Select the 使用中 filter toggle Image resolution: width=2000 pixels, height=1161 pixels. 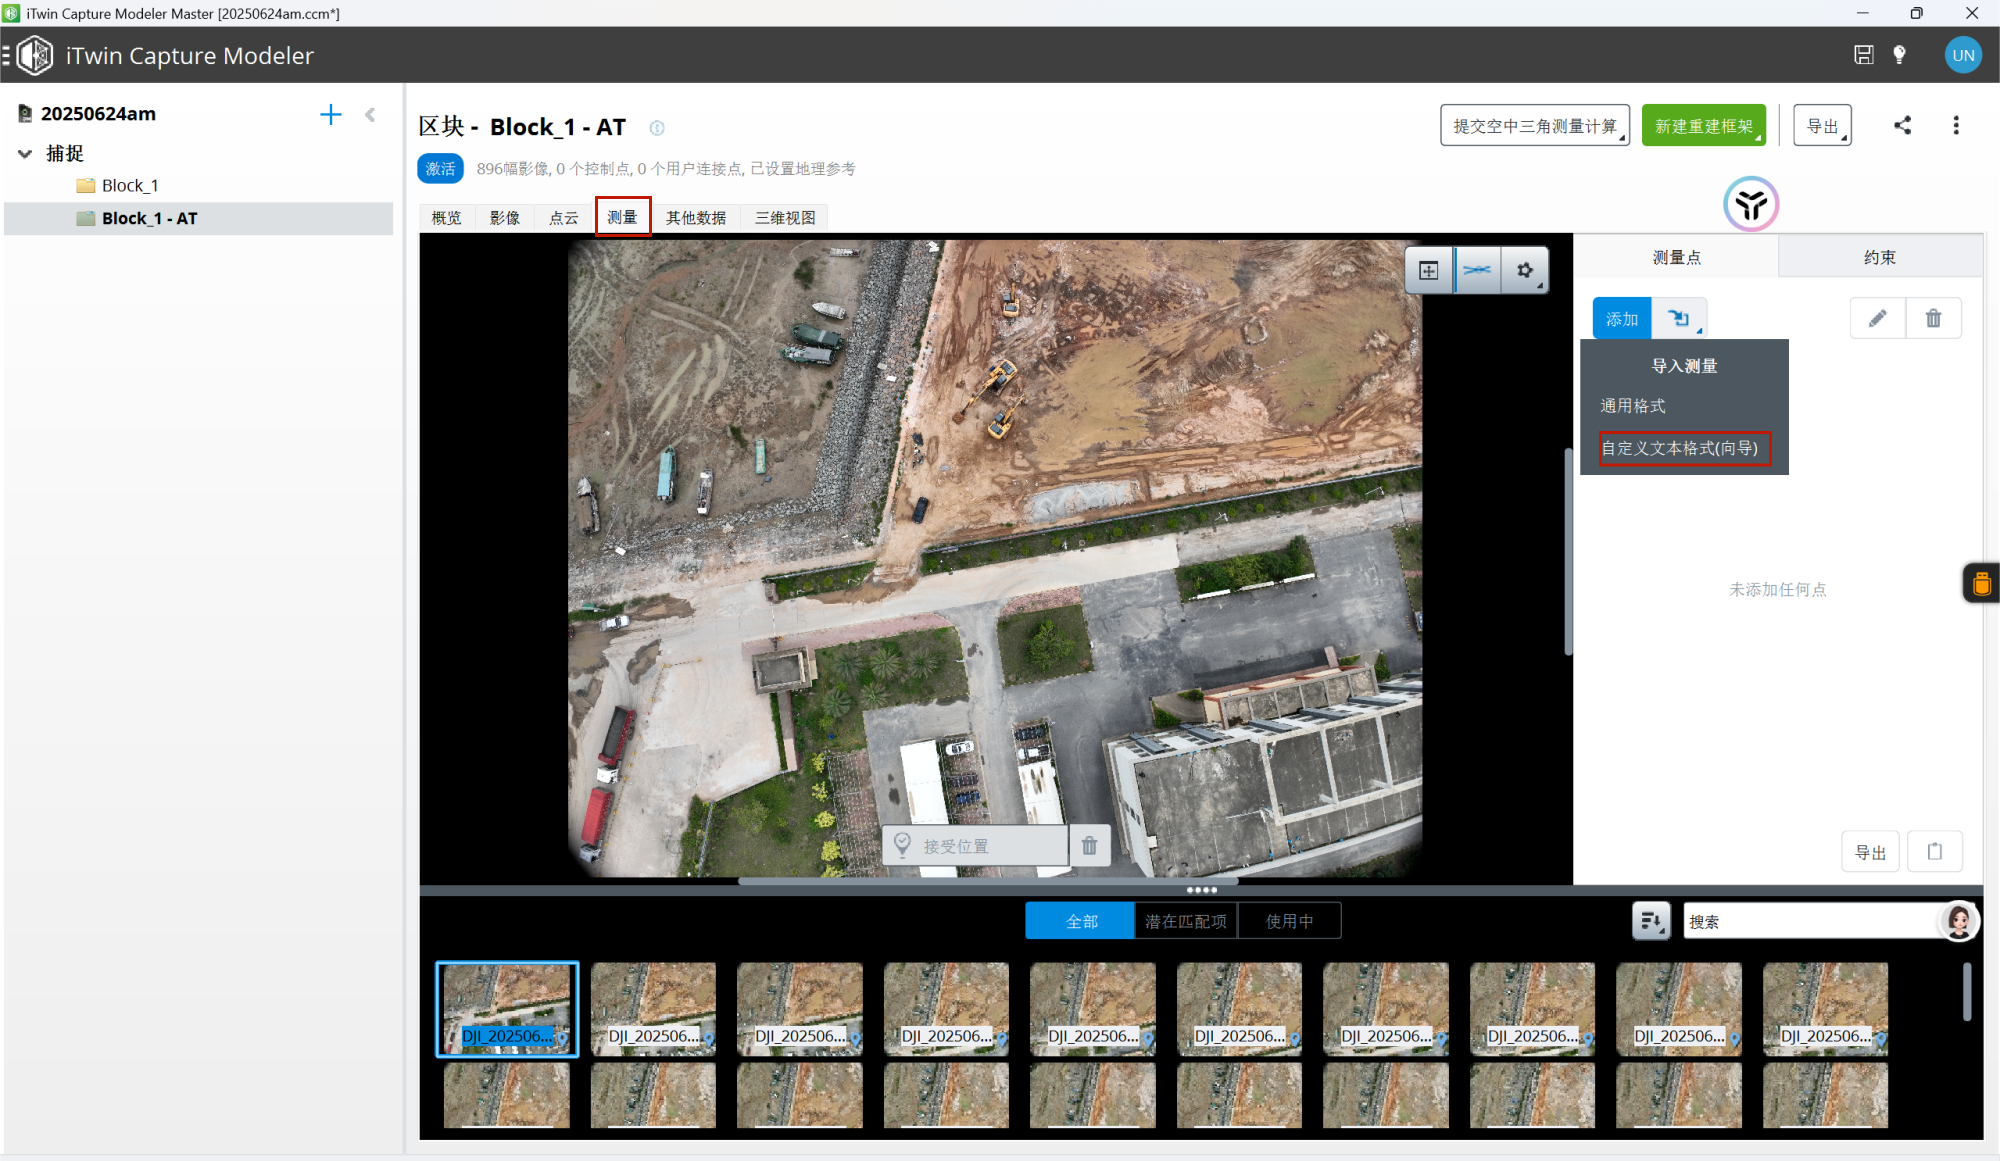click(1289, 921)
